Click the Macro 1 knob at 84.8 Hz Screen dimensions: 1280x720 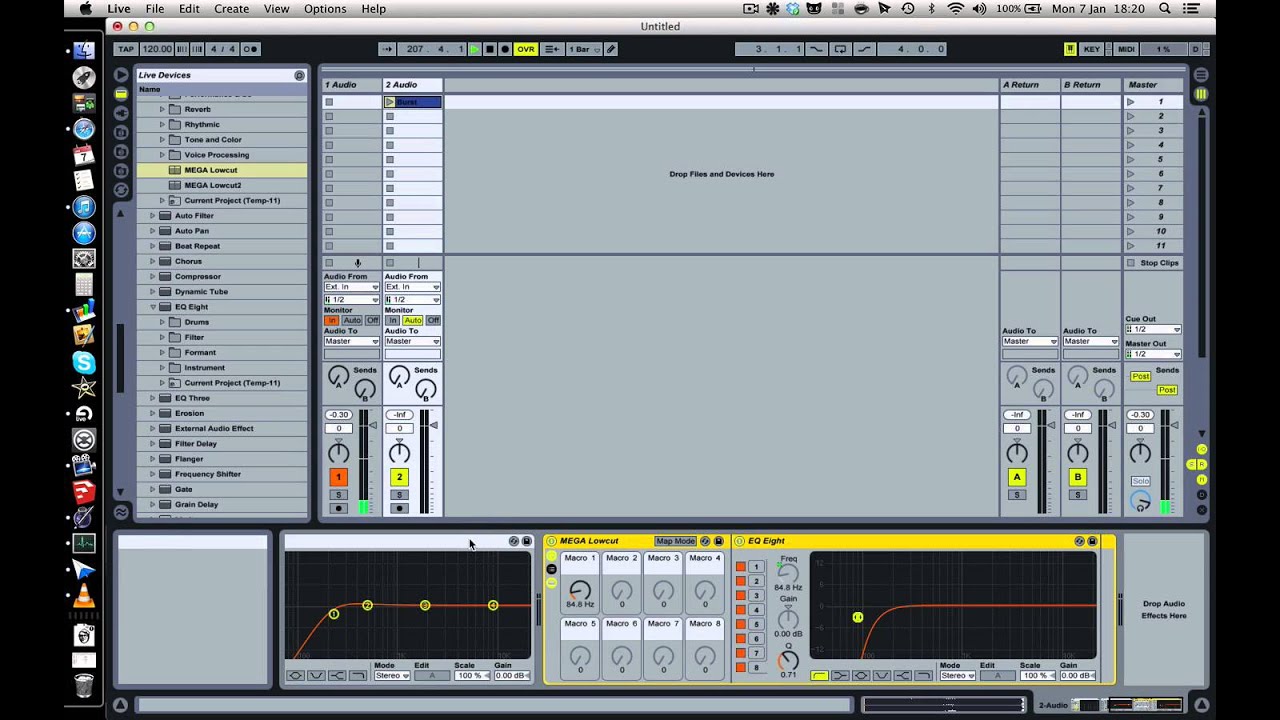point(580,590)
